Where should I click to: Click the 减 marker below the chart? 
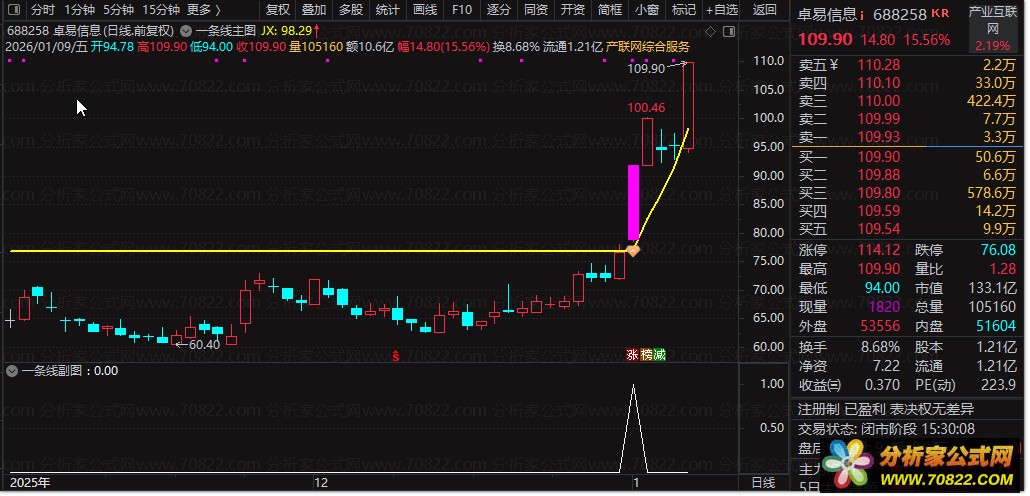(x=660, y=355)
